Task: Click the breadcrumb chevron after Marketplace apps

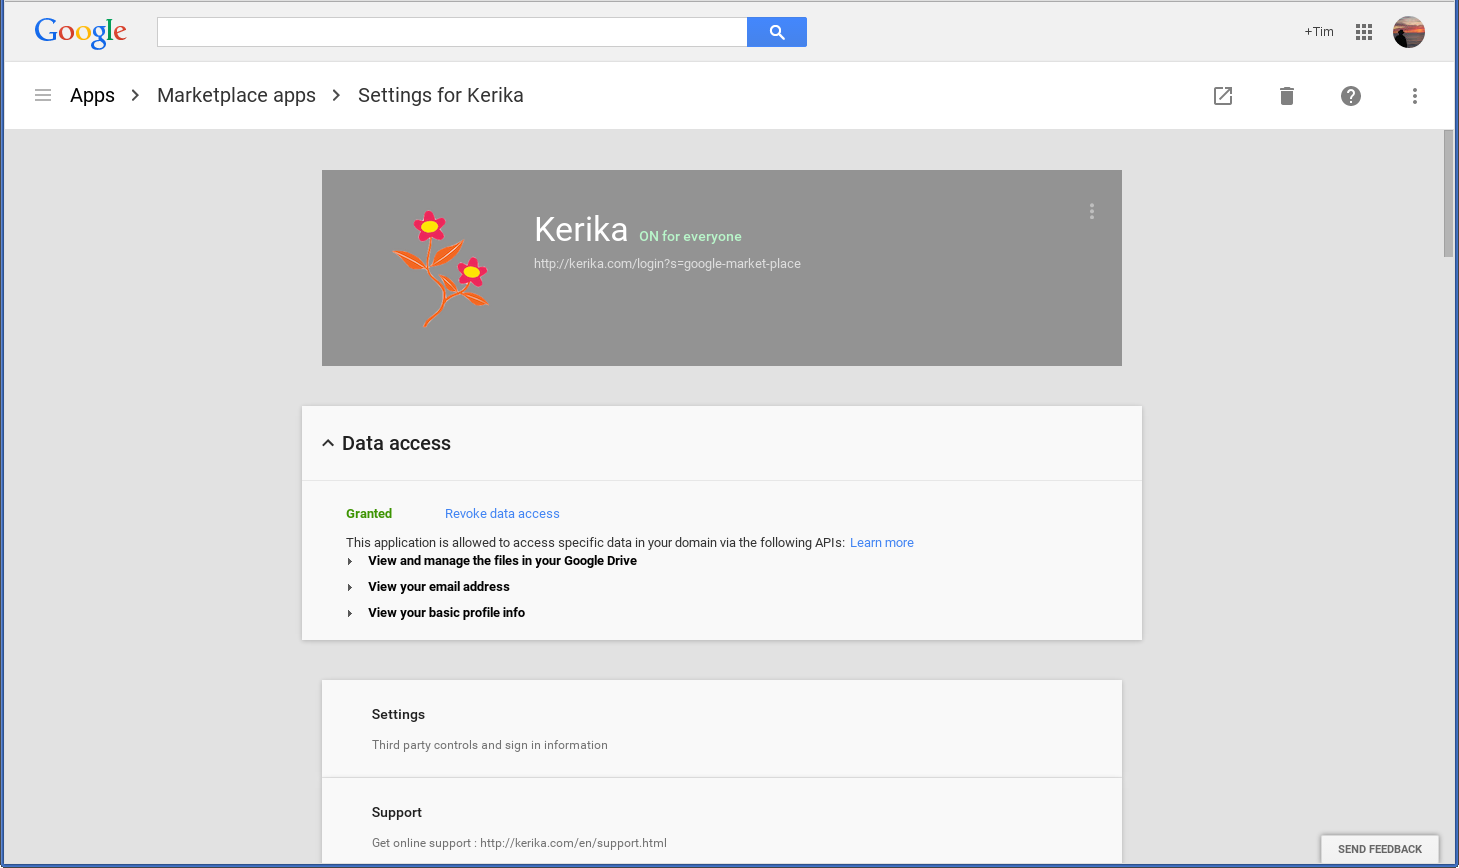Action: (x=336, y=95)
